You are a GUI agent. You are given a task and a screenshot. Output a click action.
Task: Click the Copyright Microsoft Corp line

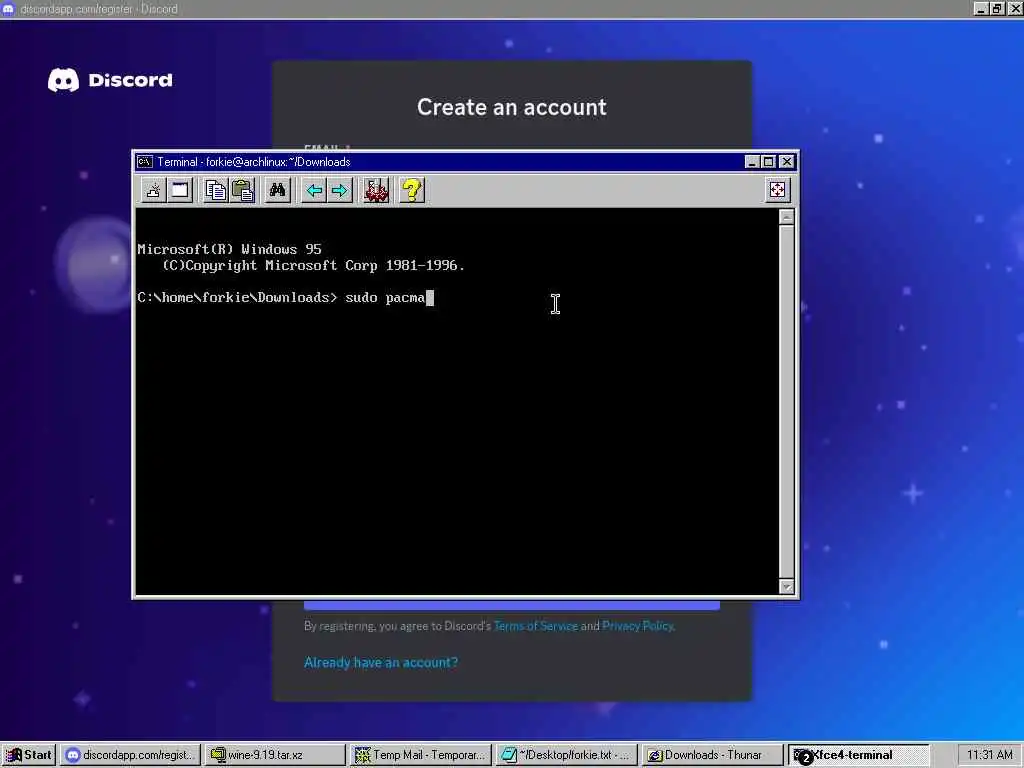pyautogui.click(x=313, y=266)
